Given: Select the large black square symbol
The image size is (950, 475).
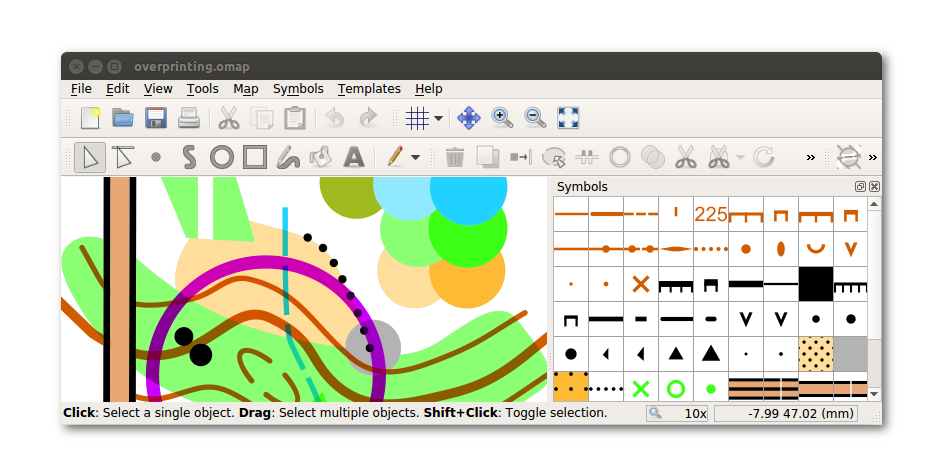Looking at the screenshot, I should (815, 284).
